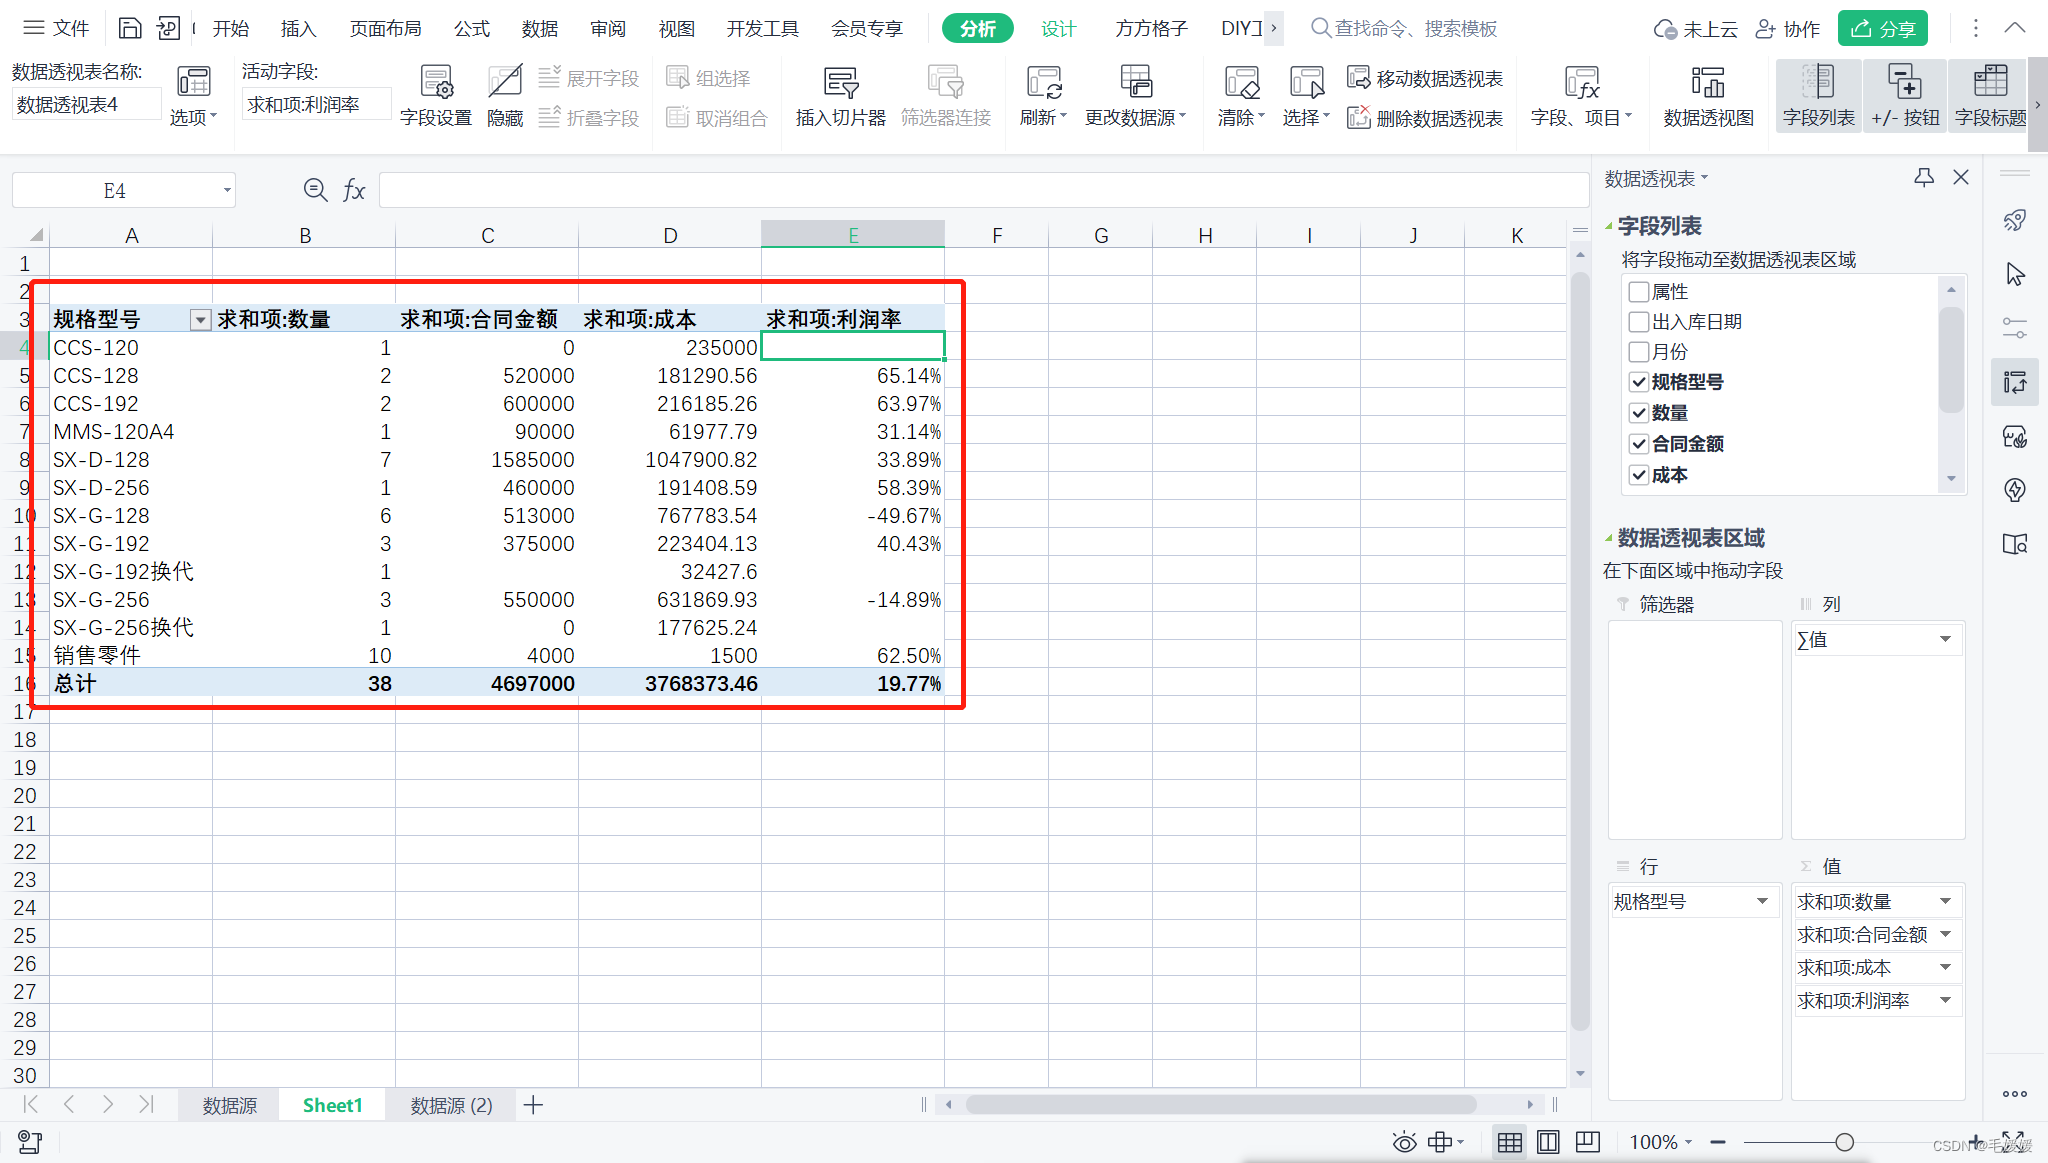This screenshot has width=2048, height=1163.
Task: Open 更改数据源 change data source
Action: tap(1136, 96)
